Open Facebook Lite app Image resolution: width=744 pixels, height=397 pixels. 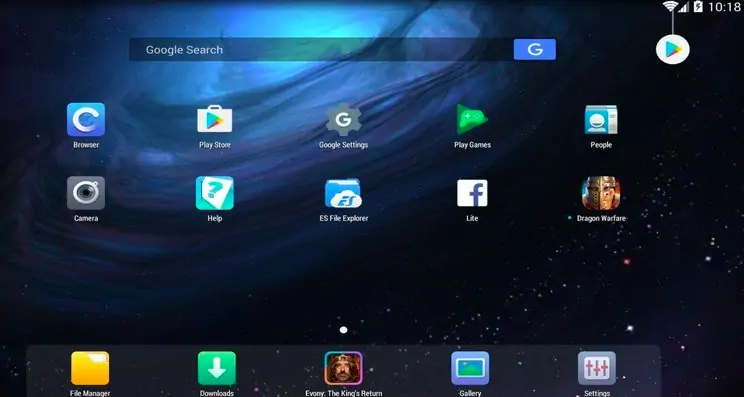pyautogui.click(x=472, y=193)
